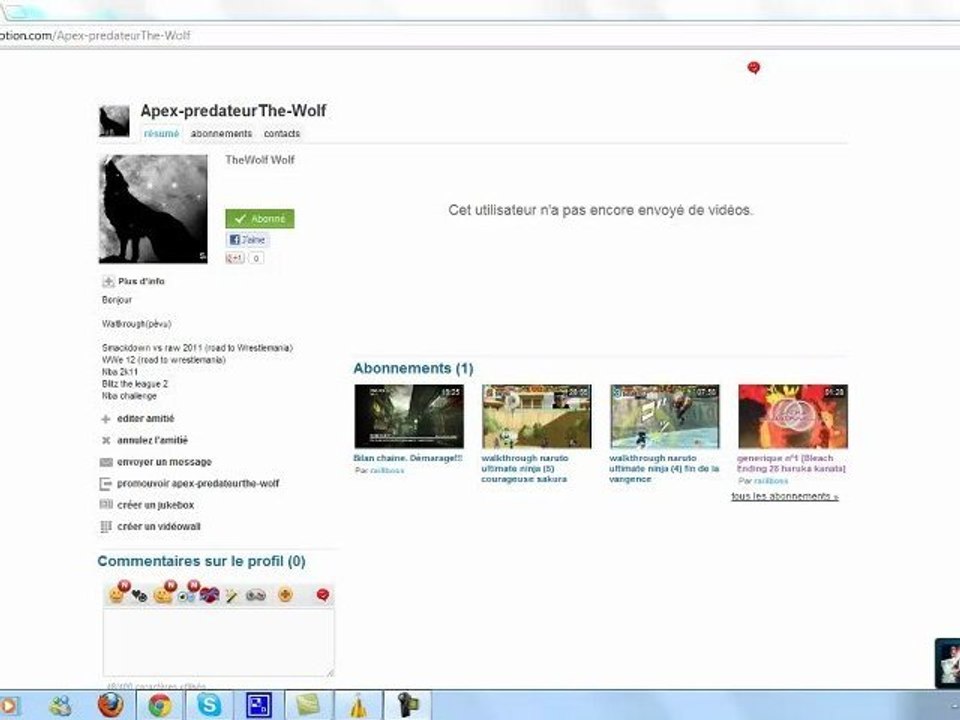Open the Bilan chaine video thumbnail
960x720 pixels.
click(x=409, y=416)
